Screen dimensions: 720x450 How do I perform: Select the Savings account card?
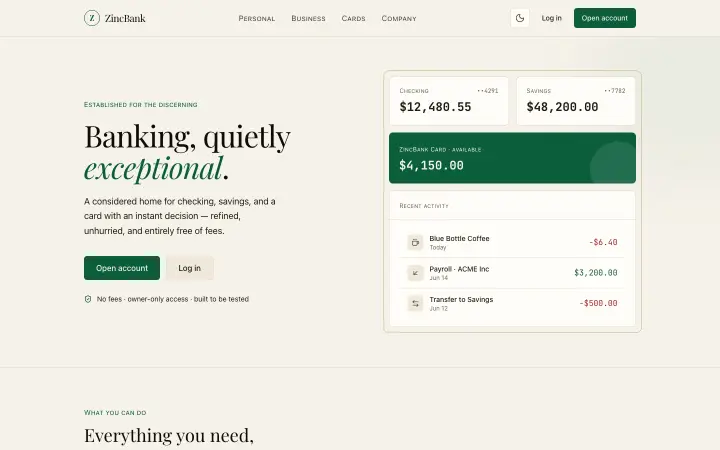click(x=576, y=101)
